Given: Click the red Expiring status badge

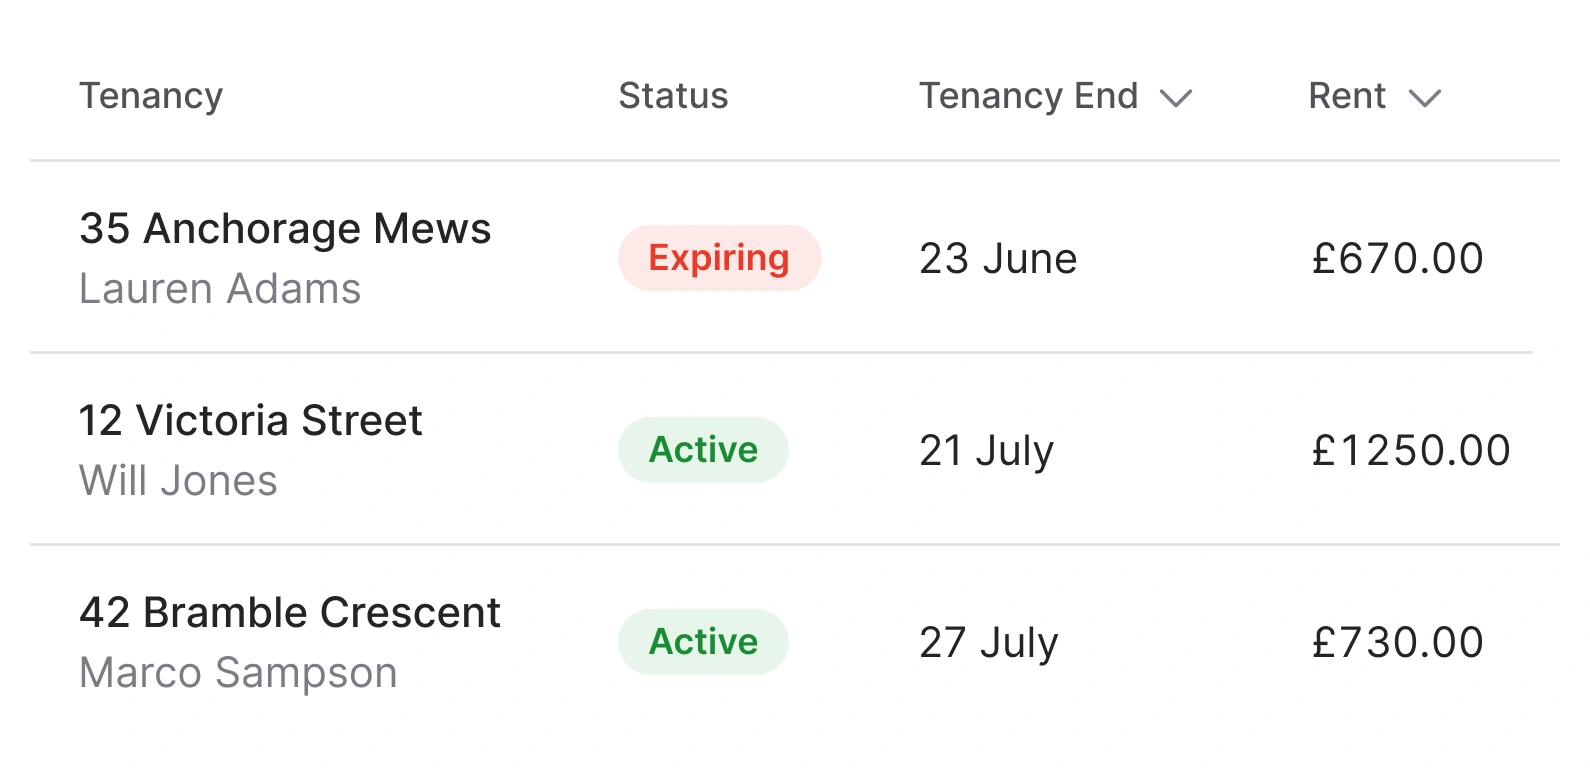Looking at the screenshot, I should click(x=719, y=258).
